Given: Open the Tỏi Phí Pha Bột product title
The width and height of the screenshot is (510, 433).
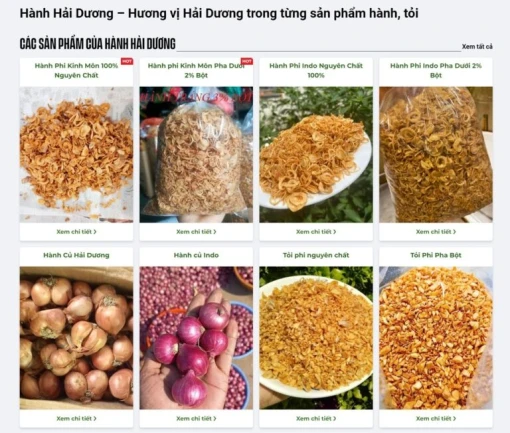Looking at the screenshot, I should [436, 255].
